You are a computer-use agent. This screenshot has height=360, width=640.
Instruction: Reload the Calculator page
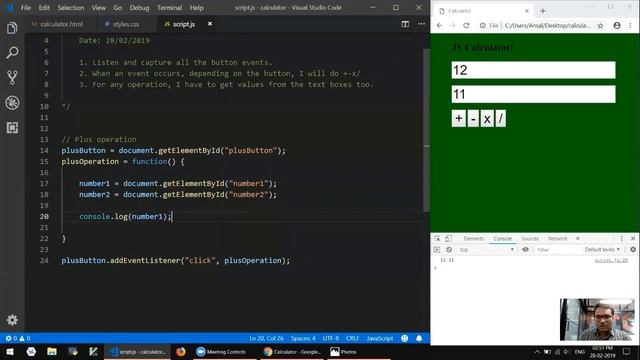click(466, 25)
